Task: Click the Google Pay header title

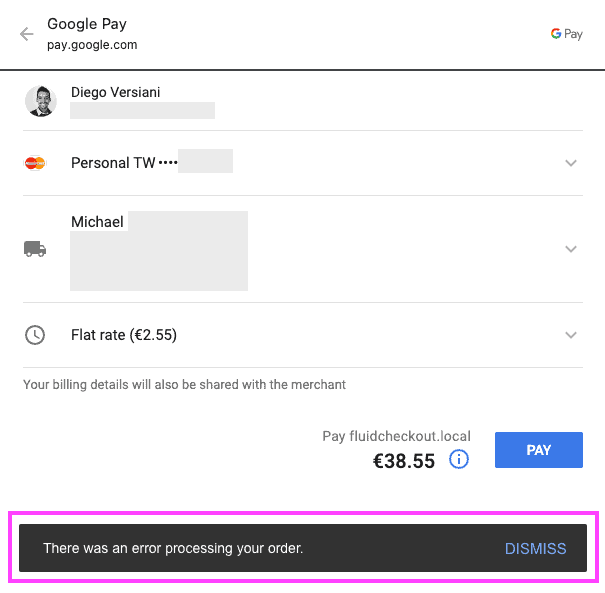Action: click(87, 24)
